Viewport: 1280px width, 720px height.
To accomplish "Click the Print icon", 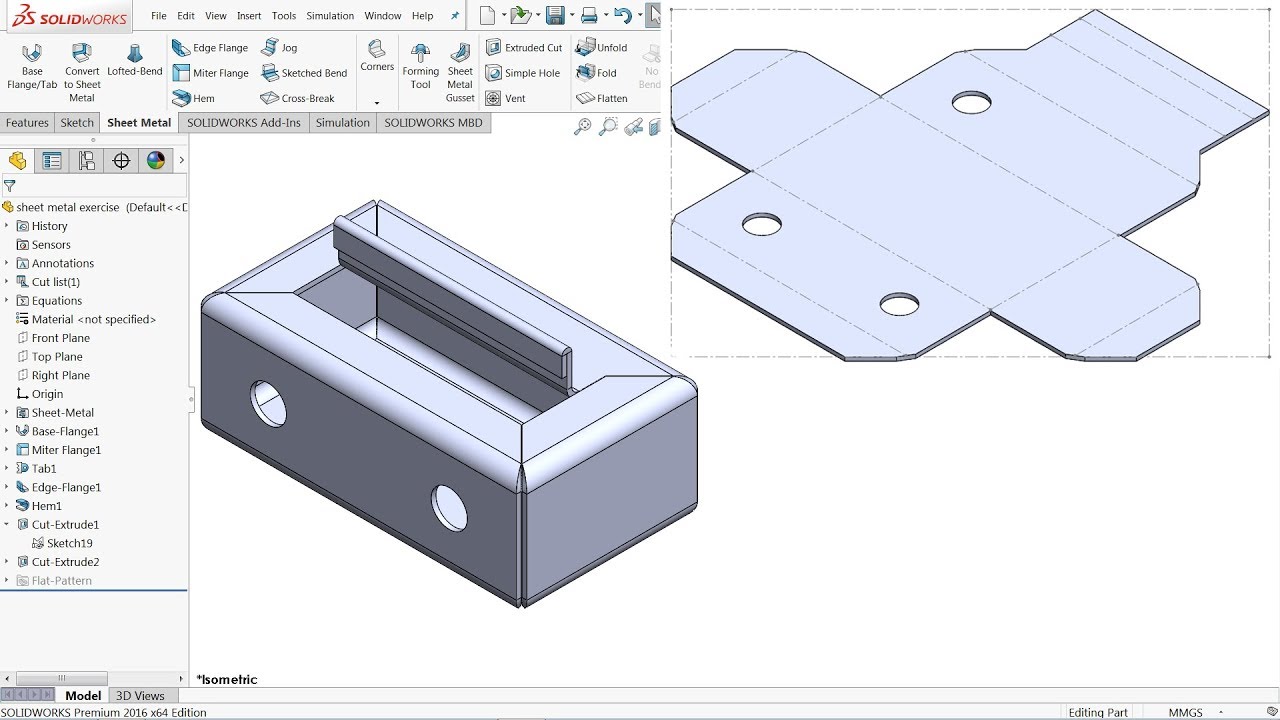I will coord(589,15).
